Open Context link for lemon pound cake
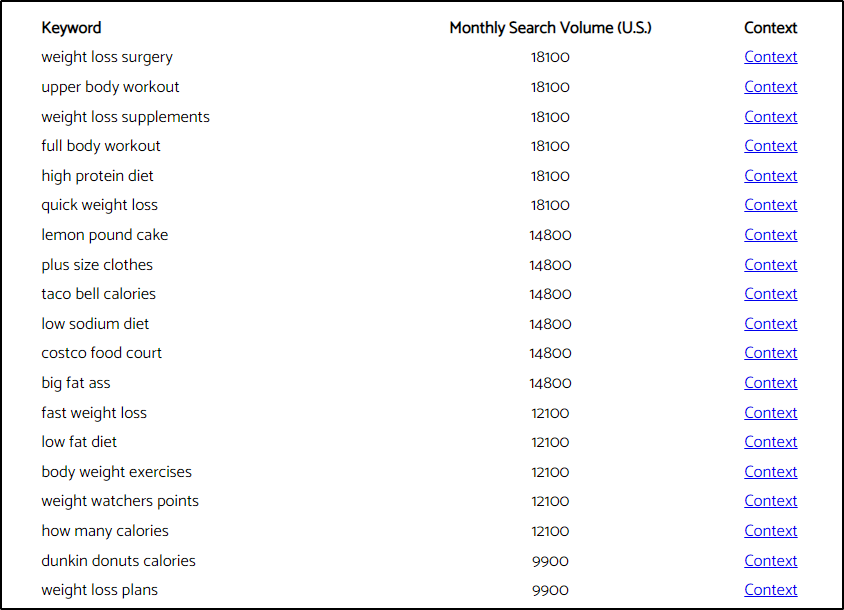 [x=770, y=235]
